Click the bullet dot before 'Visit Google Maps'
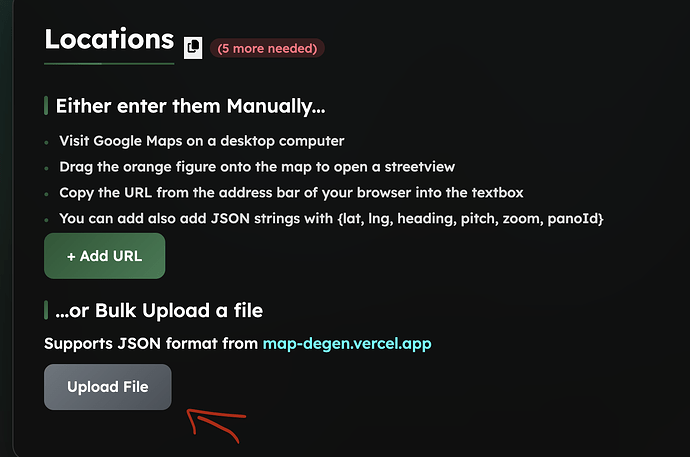This screenshot has width=690, height=457. click(x=46, y=143)
